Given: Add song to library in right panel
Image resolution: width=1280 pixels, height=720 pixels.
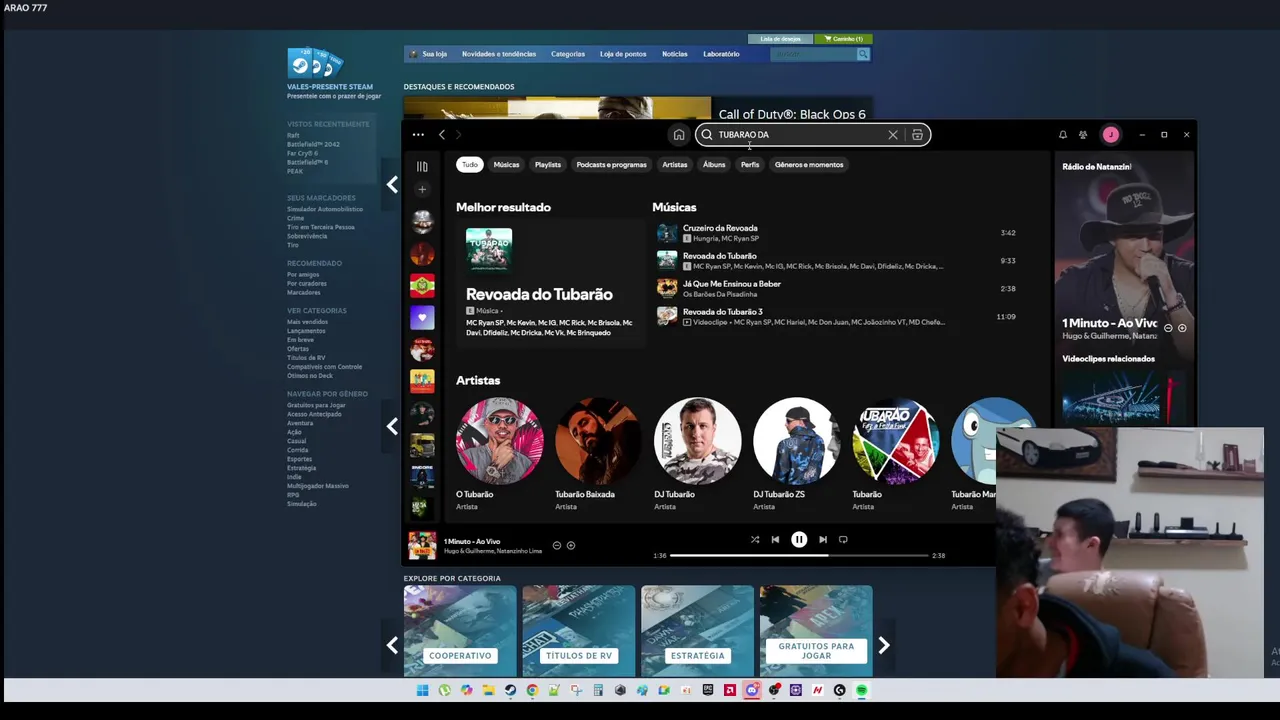Looking at the screenshot, I should pyautogui.click(x=1182, y=328).
